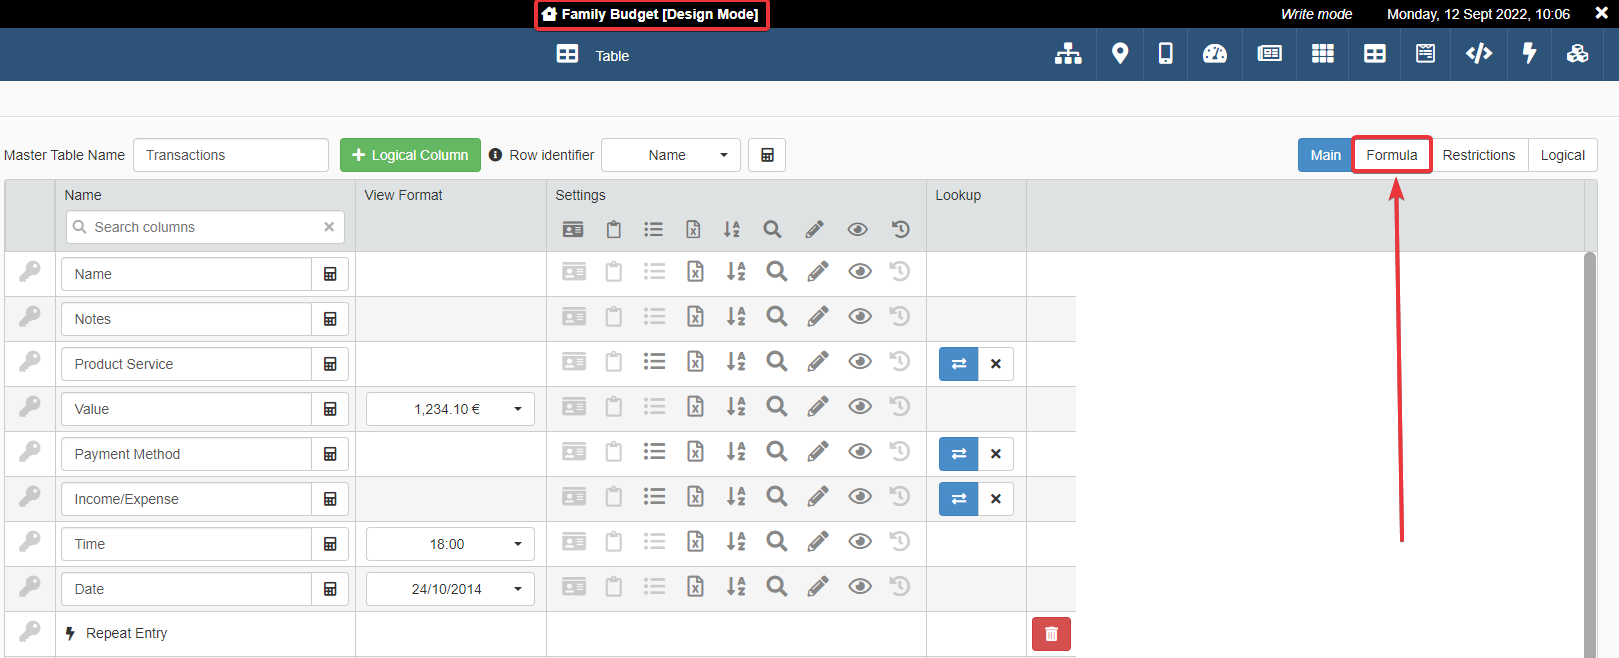The height and width of the screenshot is (658, 1619).
Task: Toggle visibility eye for Date column
Action: 859,587
